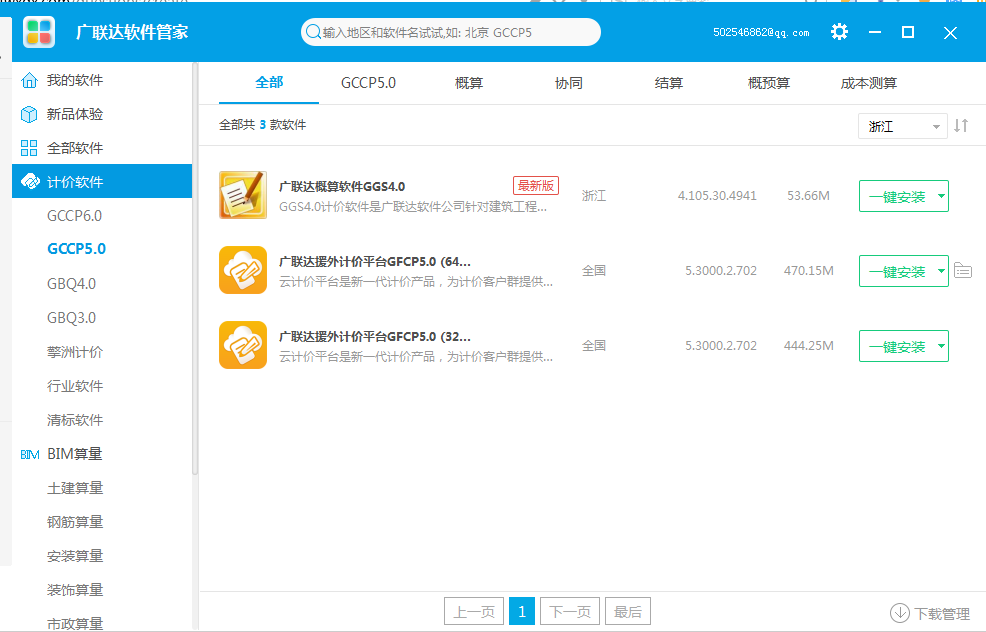
Task: Select 钢筋算量 in sidebar
Action: click(75, 522)
